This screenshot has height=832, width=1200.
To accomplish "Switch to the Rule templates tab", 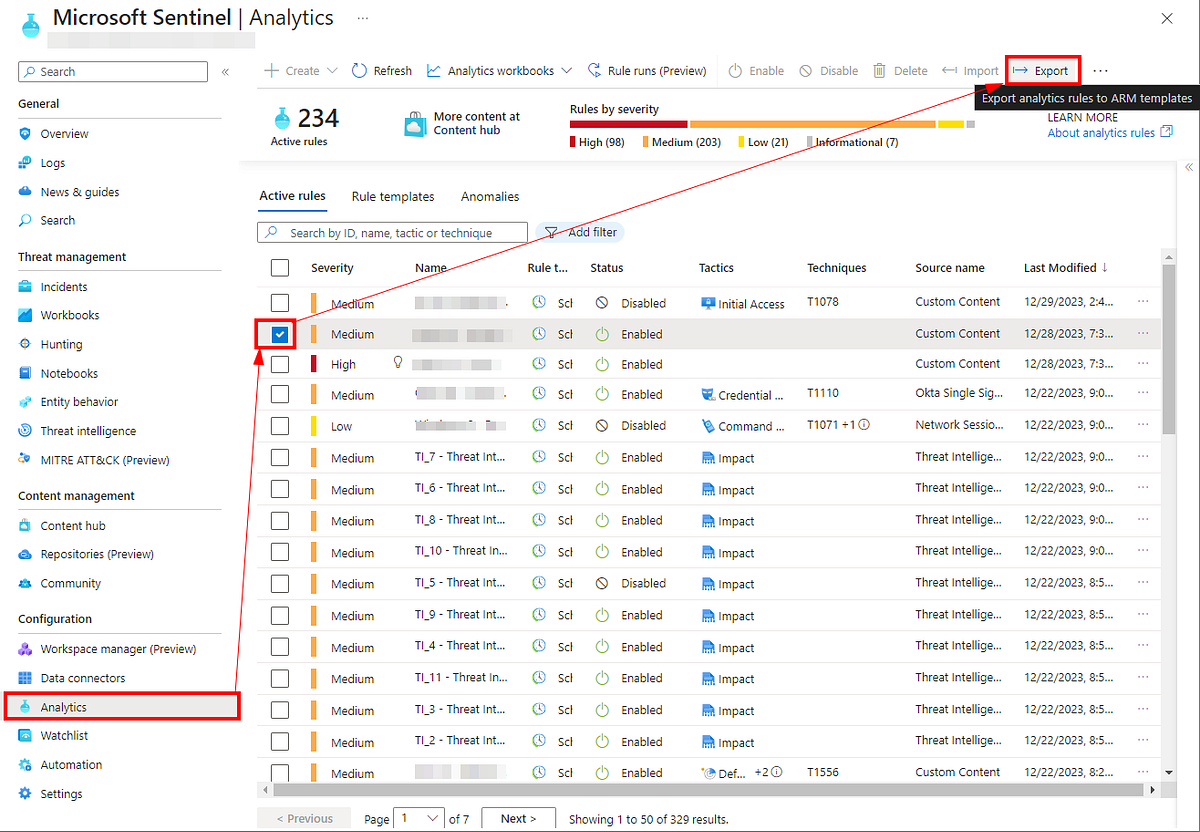I will pyautogui.click(x=392, y=196).
